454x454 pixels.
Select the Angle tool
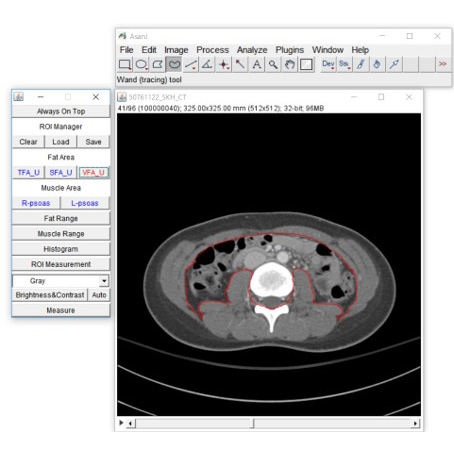[x=207, y=64]
